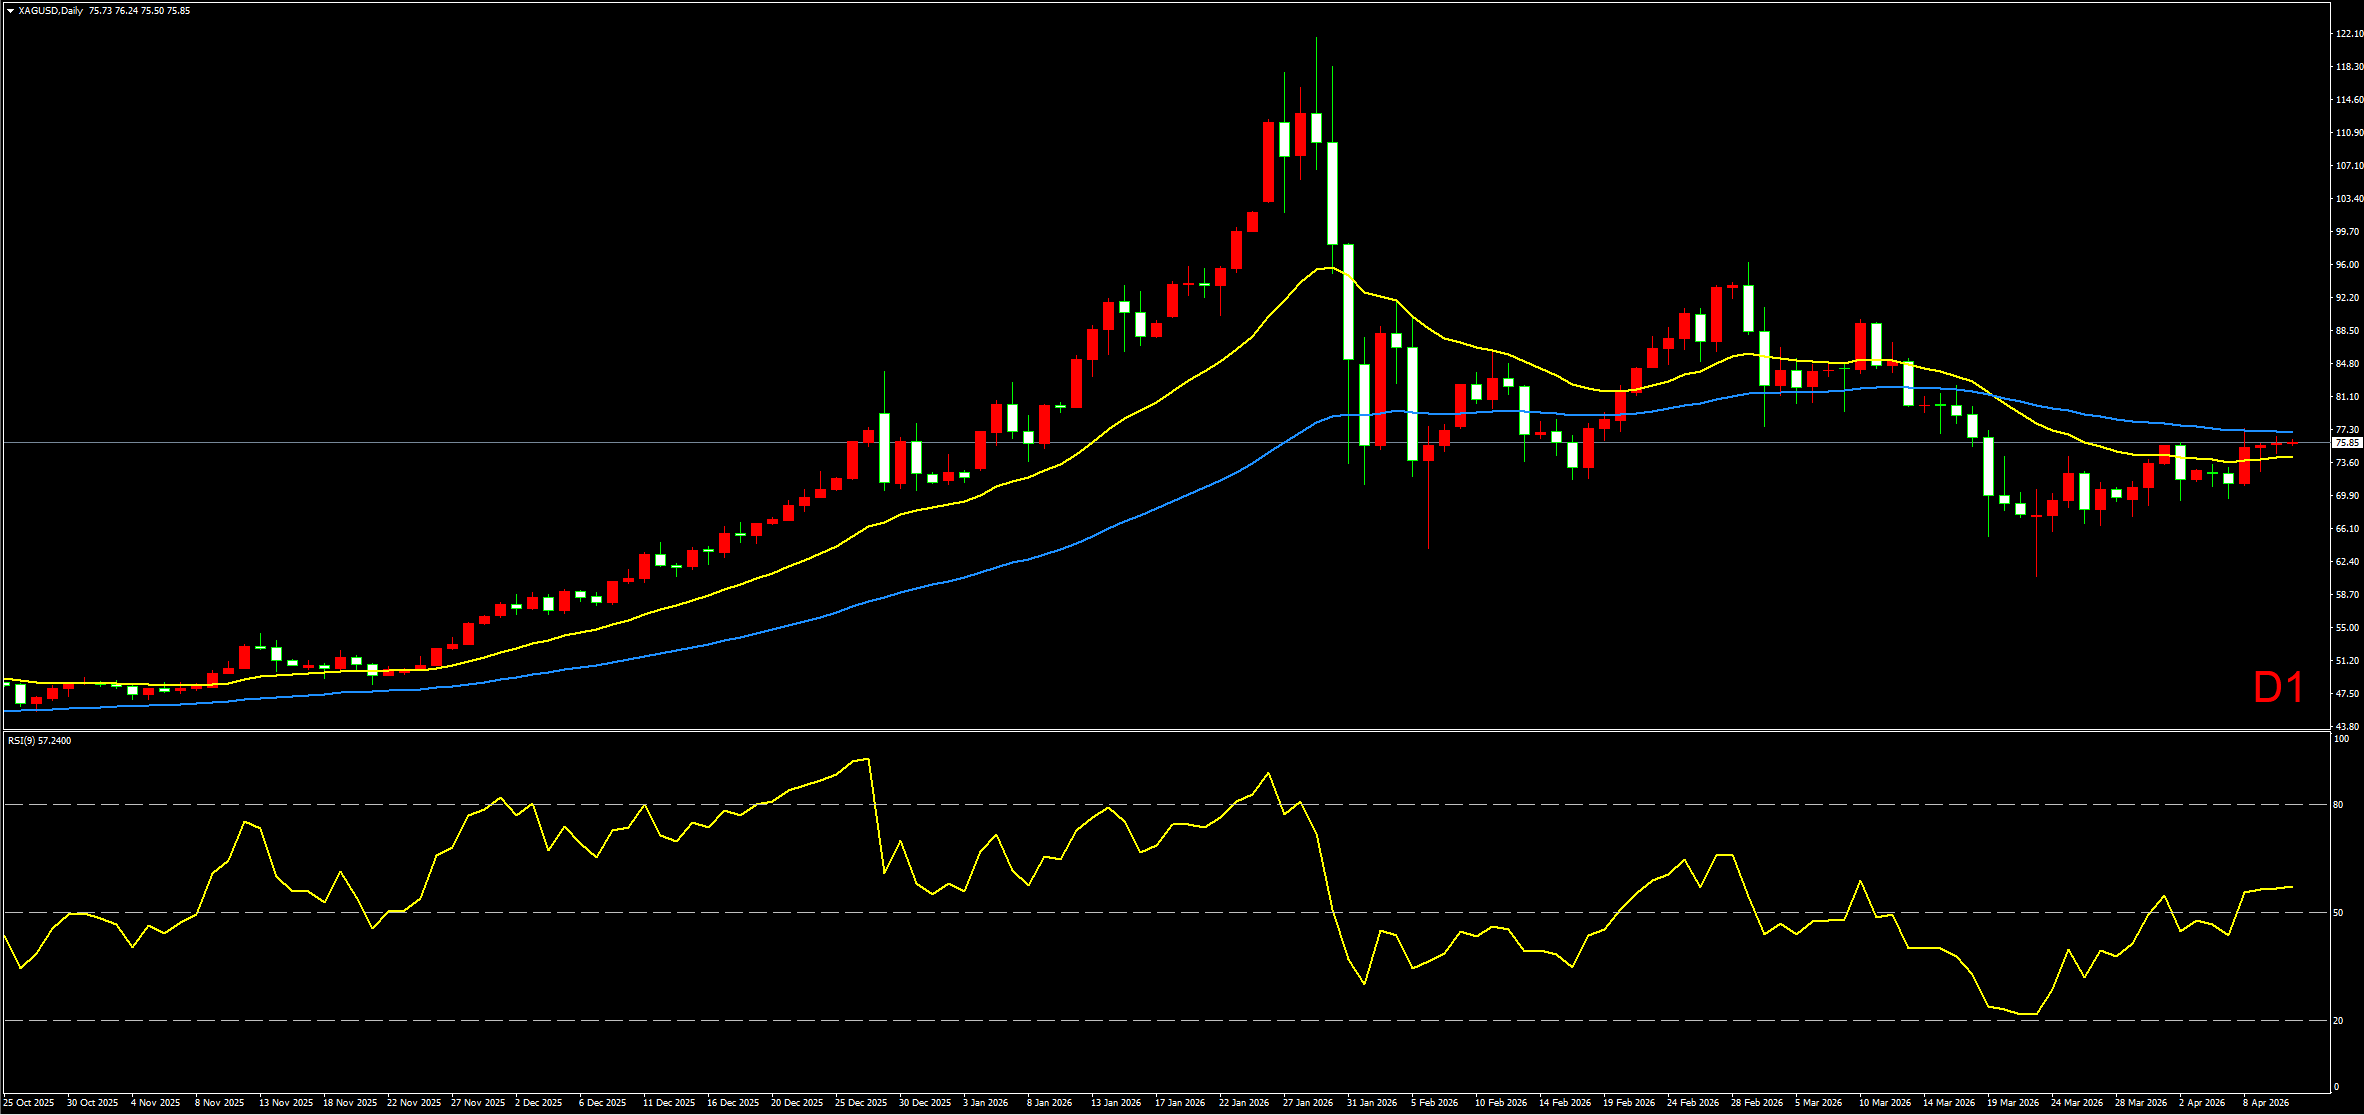Click the 19 Mar 2026 date label

[x=2013, y=1103]
